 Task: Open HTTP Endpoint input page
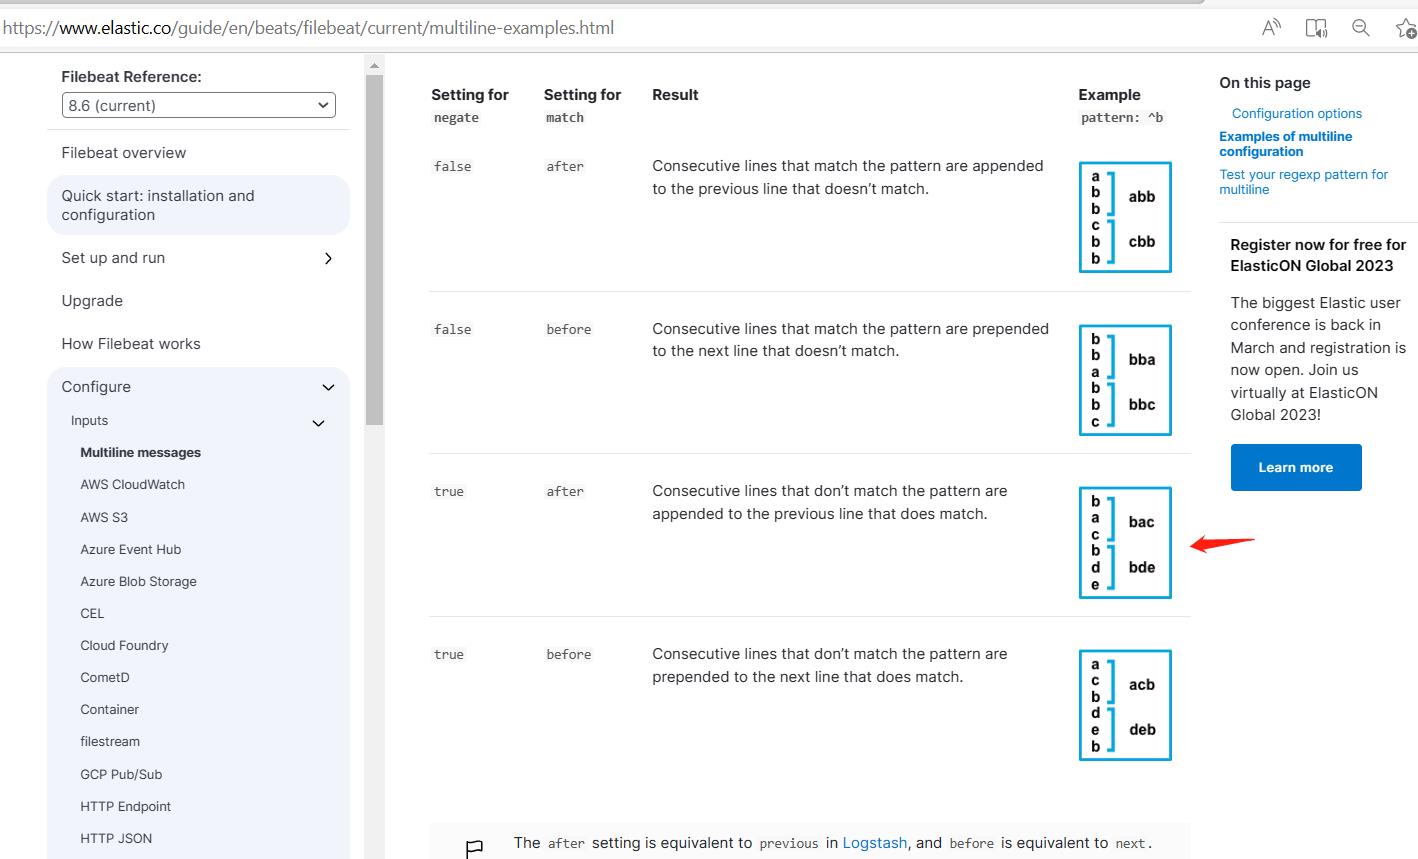point(125,806)
